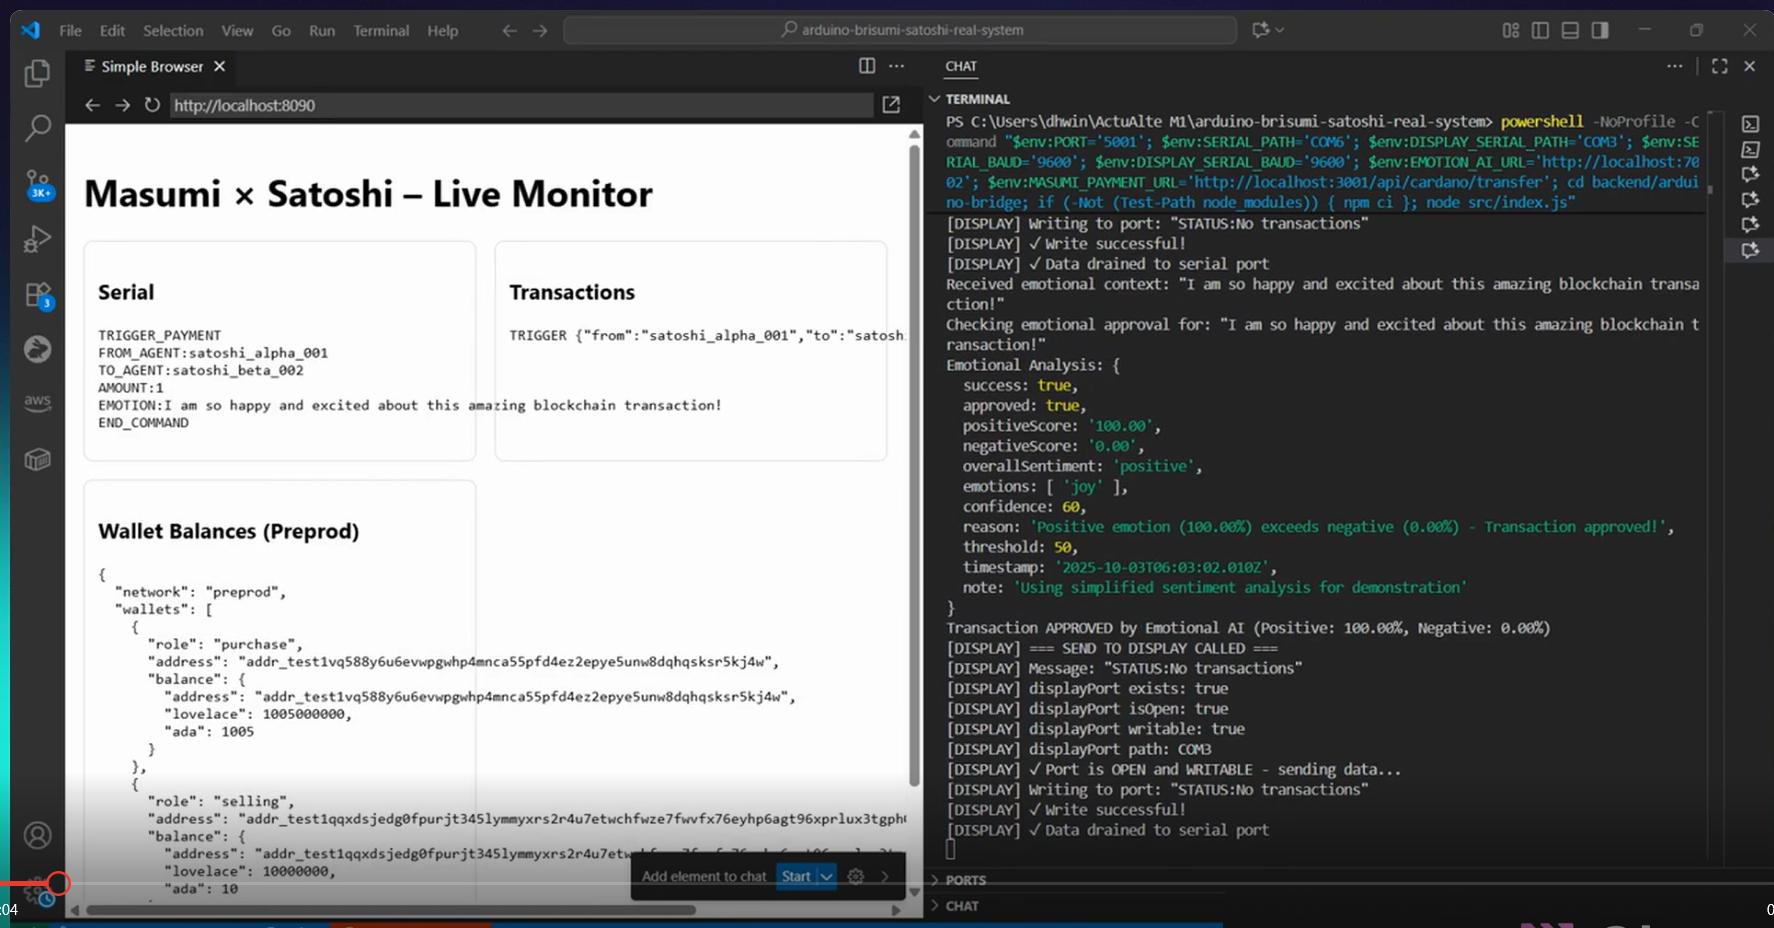Switch to the CHAT tab header
Viewport: 1774px width, 928px height.
click(961, 66)
